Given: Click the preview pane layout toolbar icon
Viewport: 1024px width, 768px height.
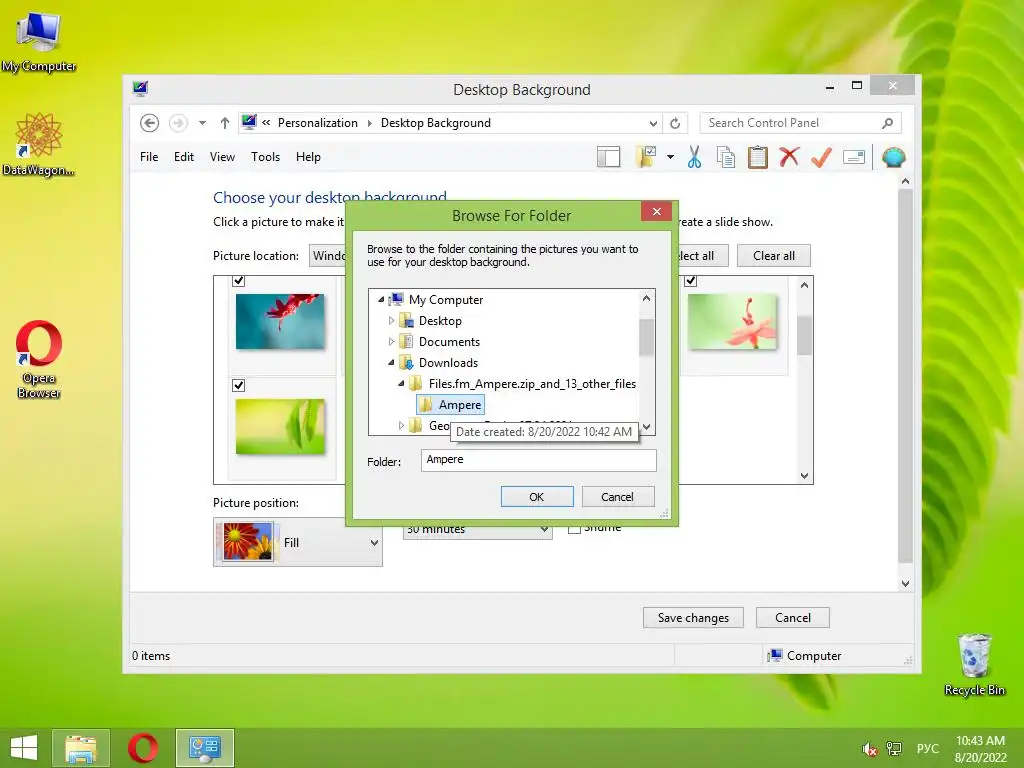Looking at the screenshot, I should pos(608,157).
